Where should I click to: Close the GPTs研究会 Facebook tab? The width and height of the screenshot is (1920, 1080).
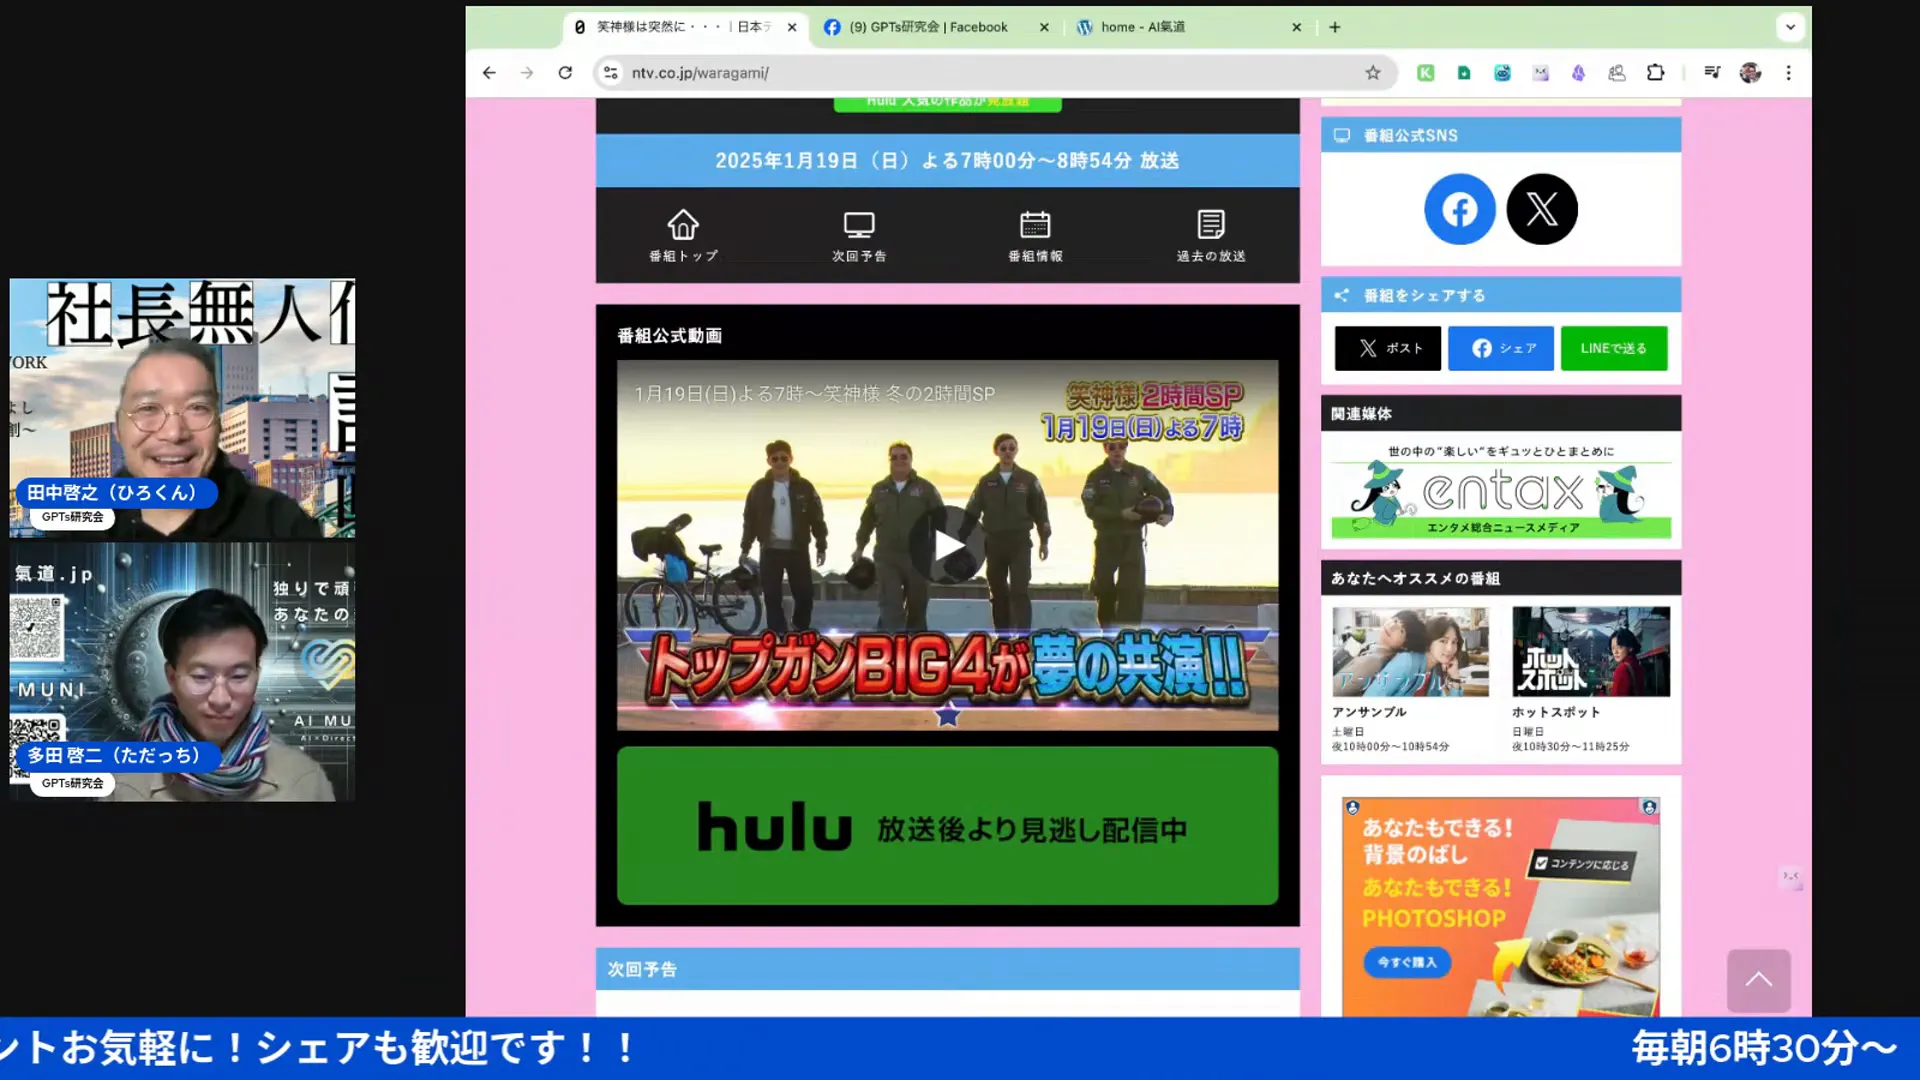pos(1044,27)
